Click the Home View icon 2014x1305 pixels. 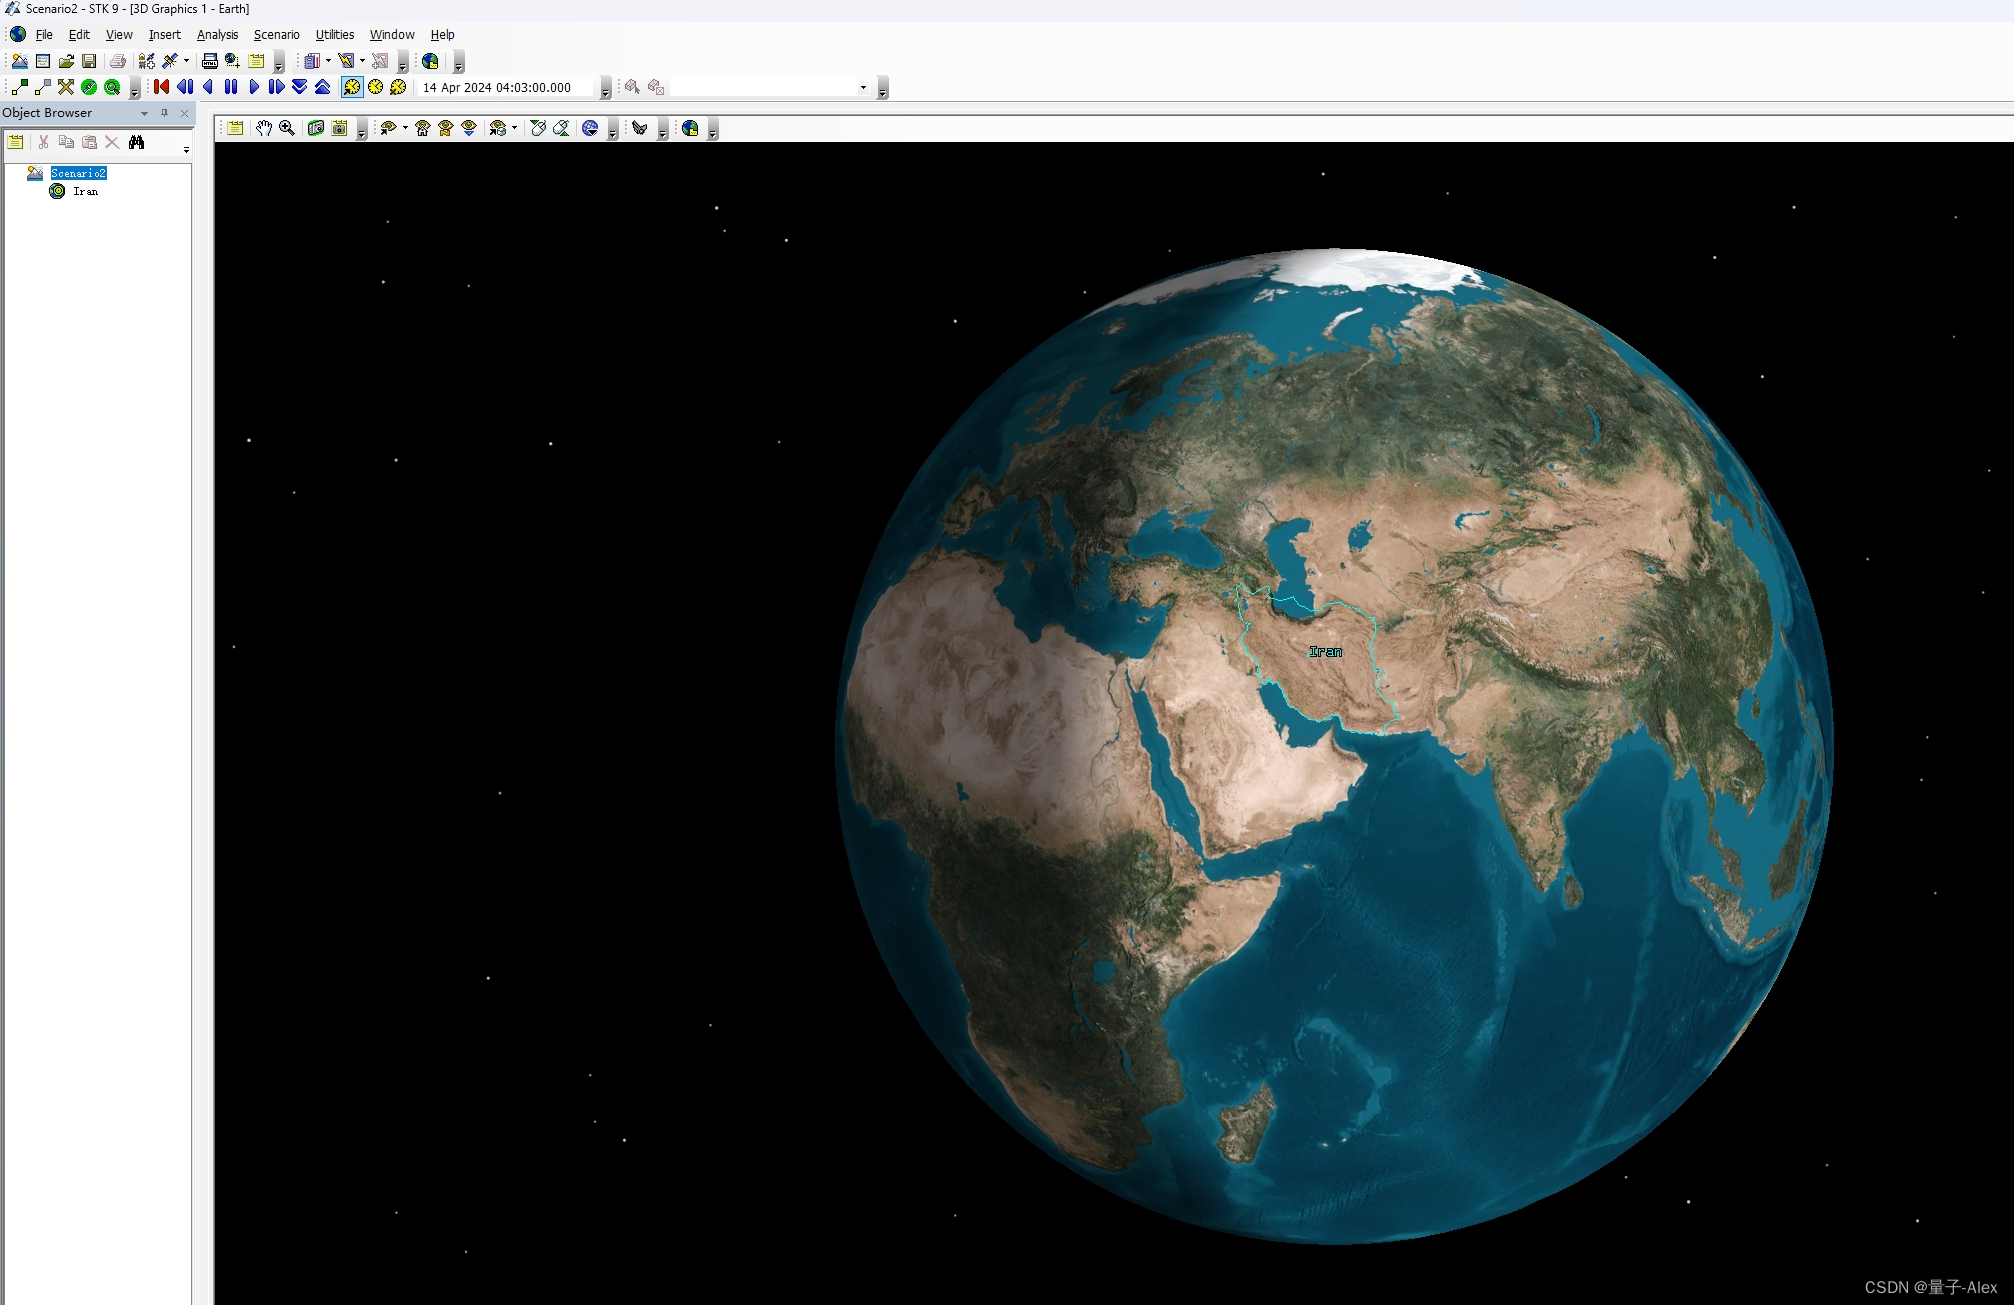422,128
